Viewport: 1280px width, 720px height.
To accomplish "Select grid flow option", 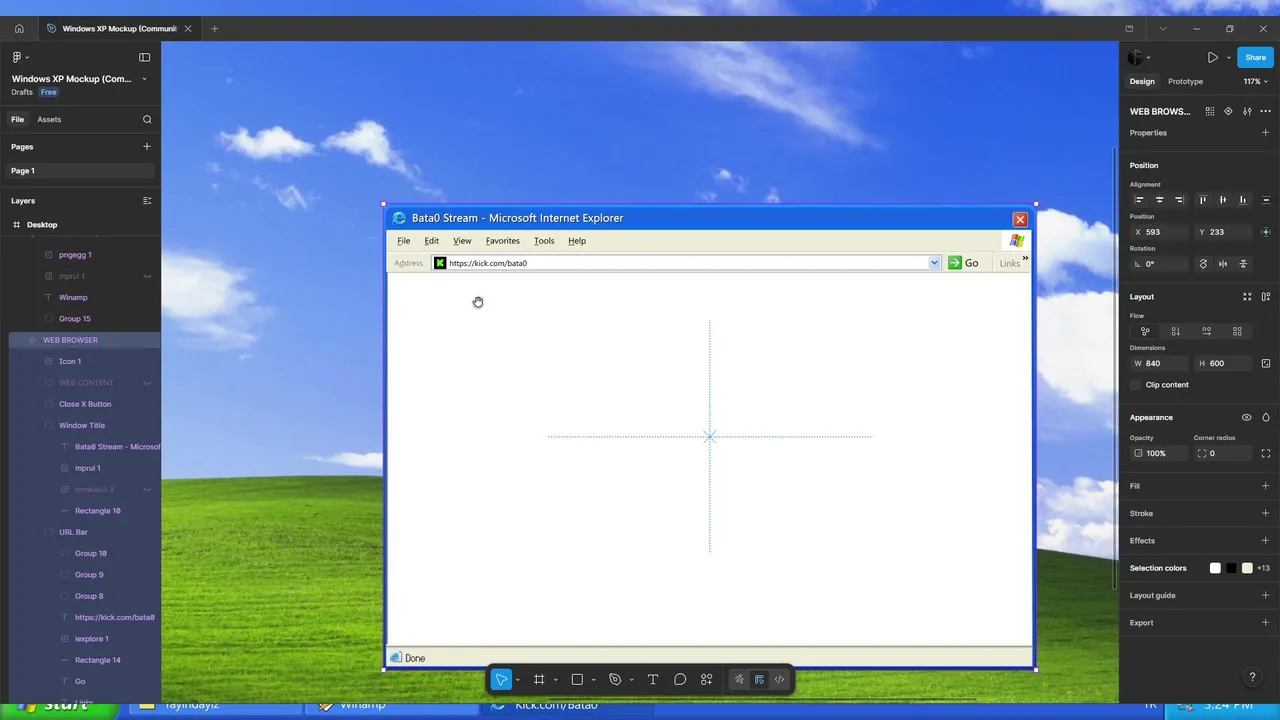I will (x=1237, y=331).
